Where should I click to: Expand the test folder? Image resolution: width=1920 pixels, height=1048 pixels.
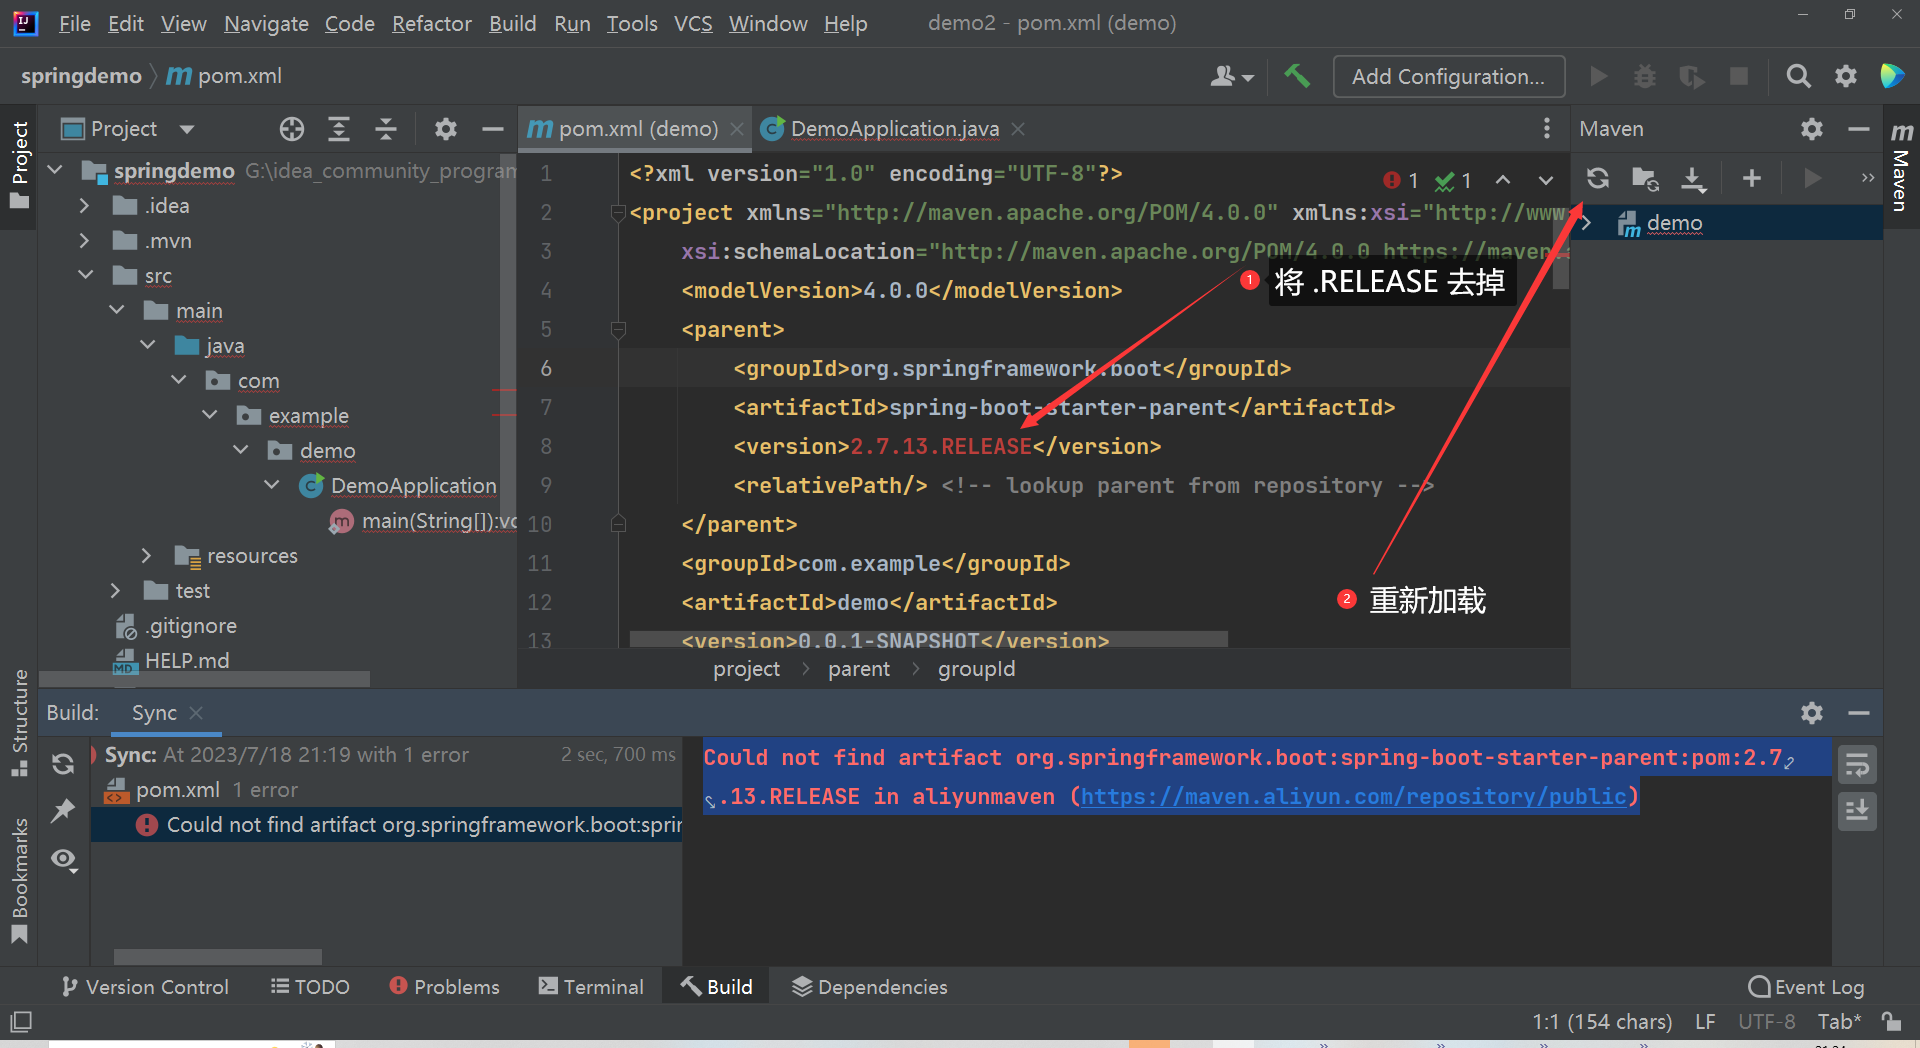[x=115, y=590]
